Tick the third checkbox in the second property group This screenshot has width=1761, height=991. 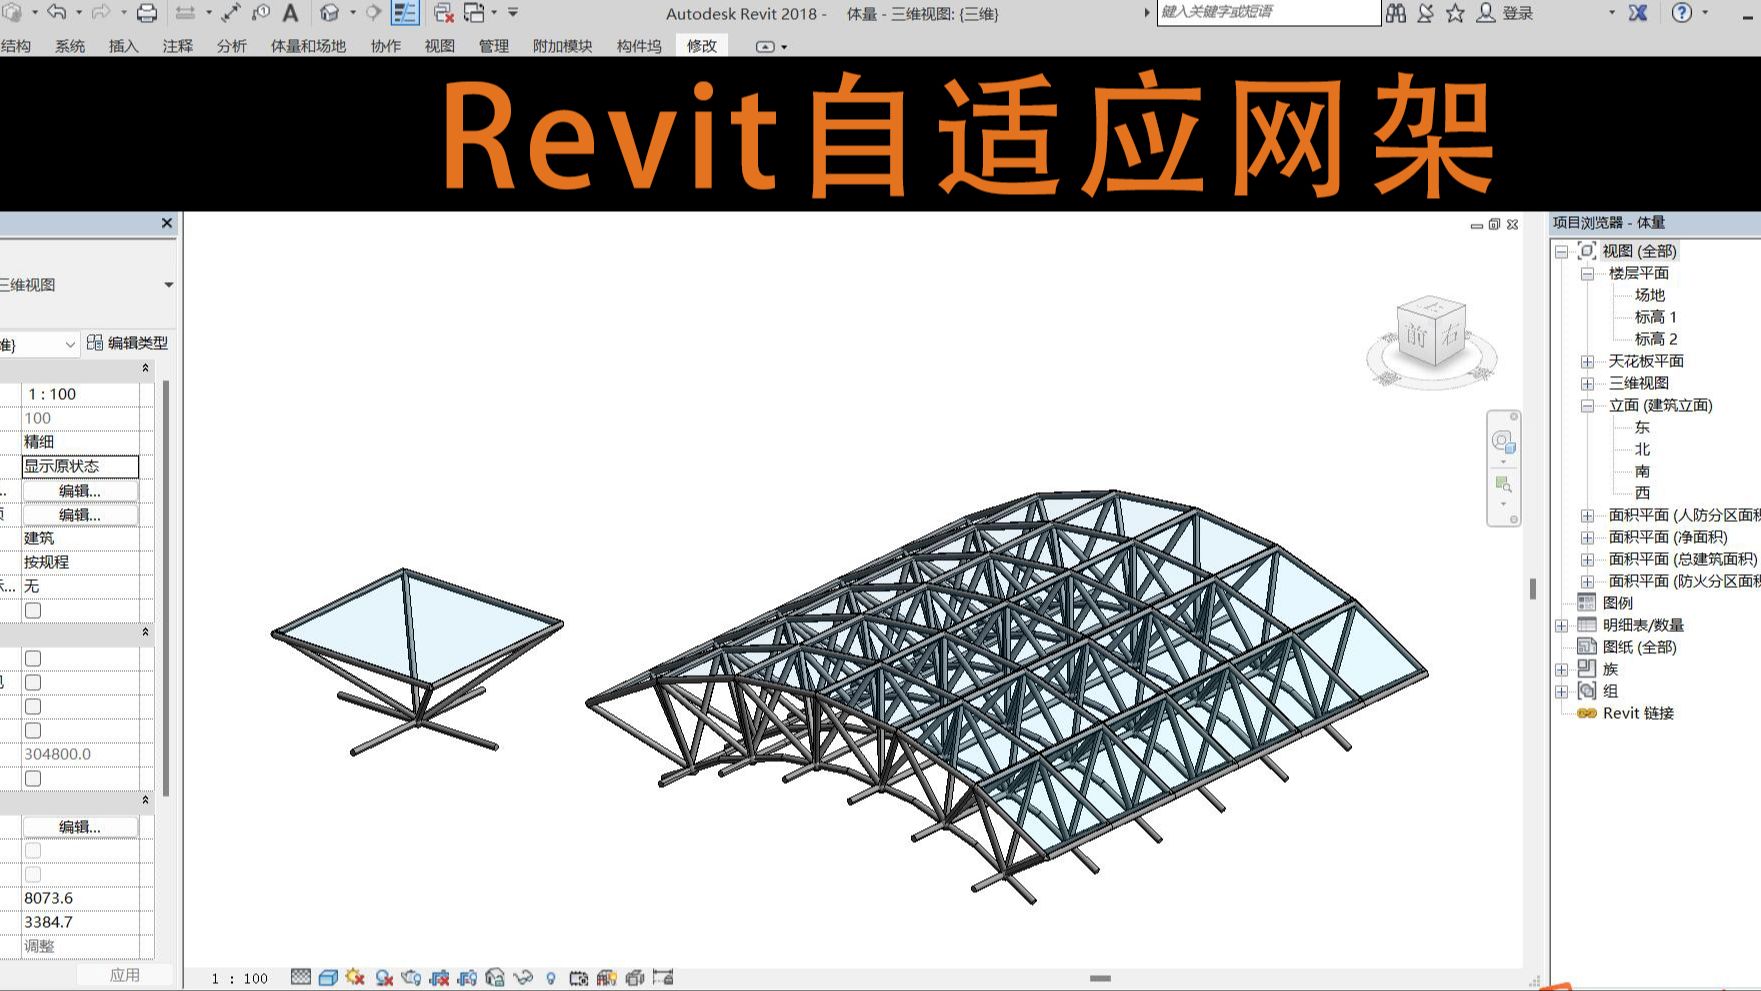coord(33,706)
